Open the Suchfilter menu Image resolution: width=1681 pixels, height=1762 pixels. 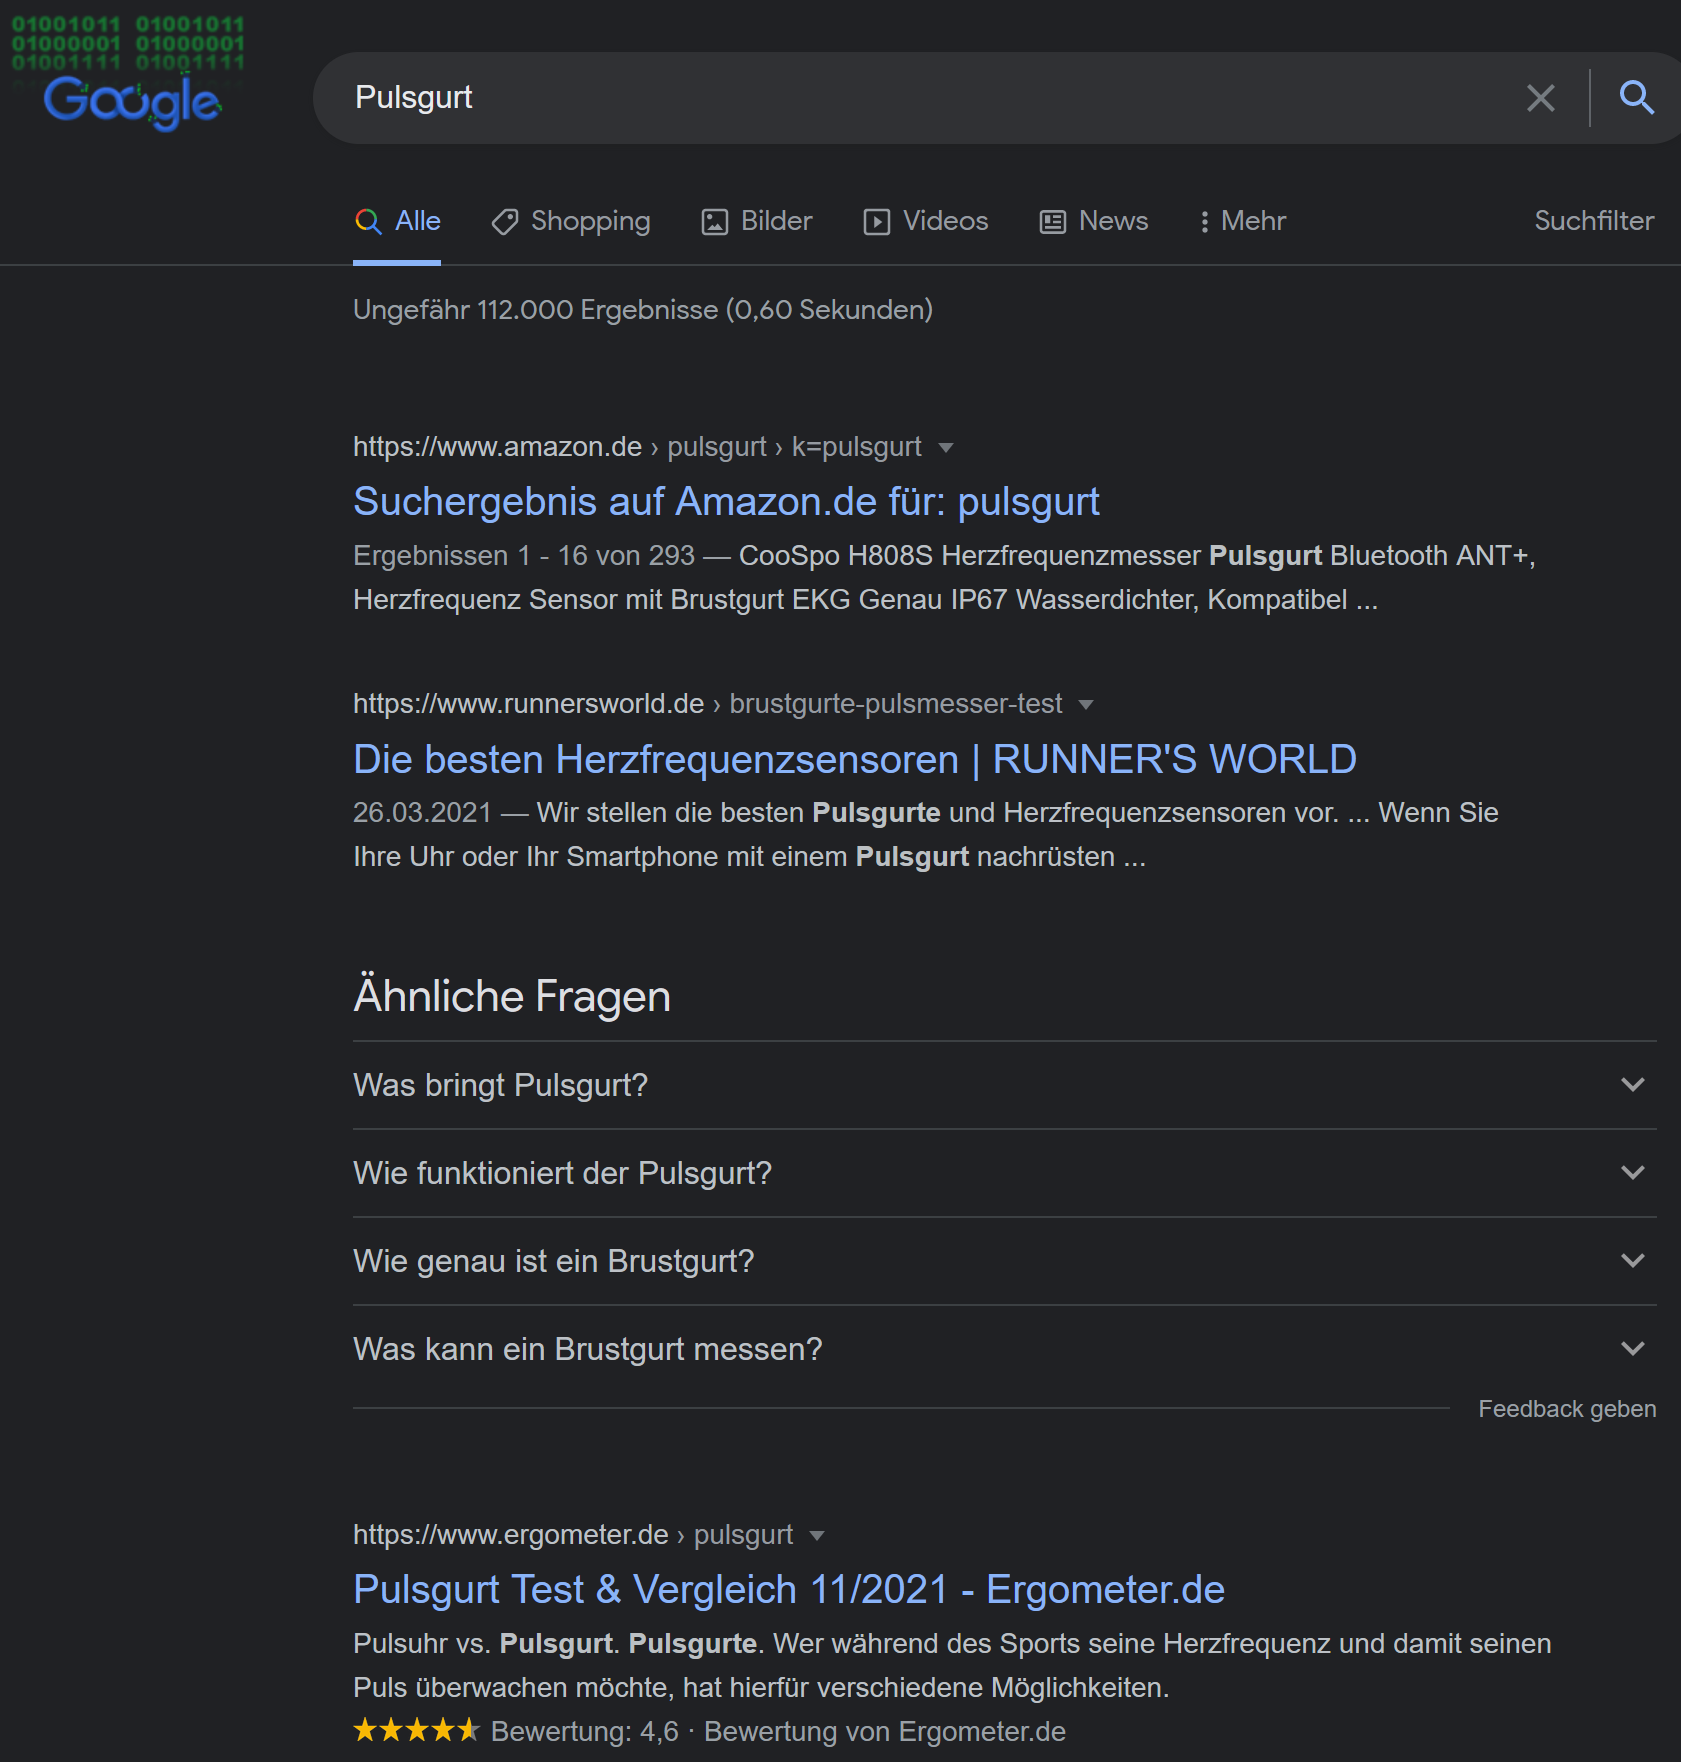[x=1593, y=221]
